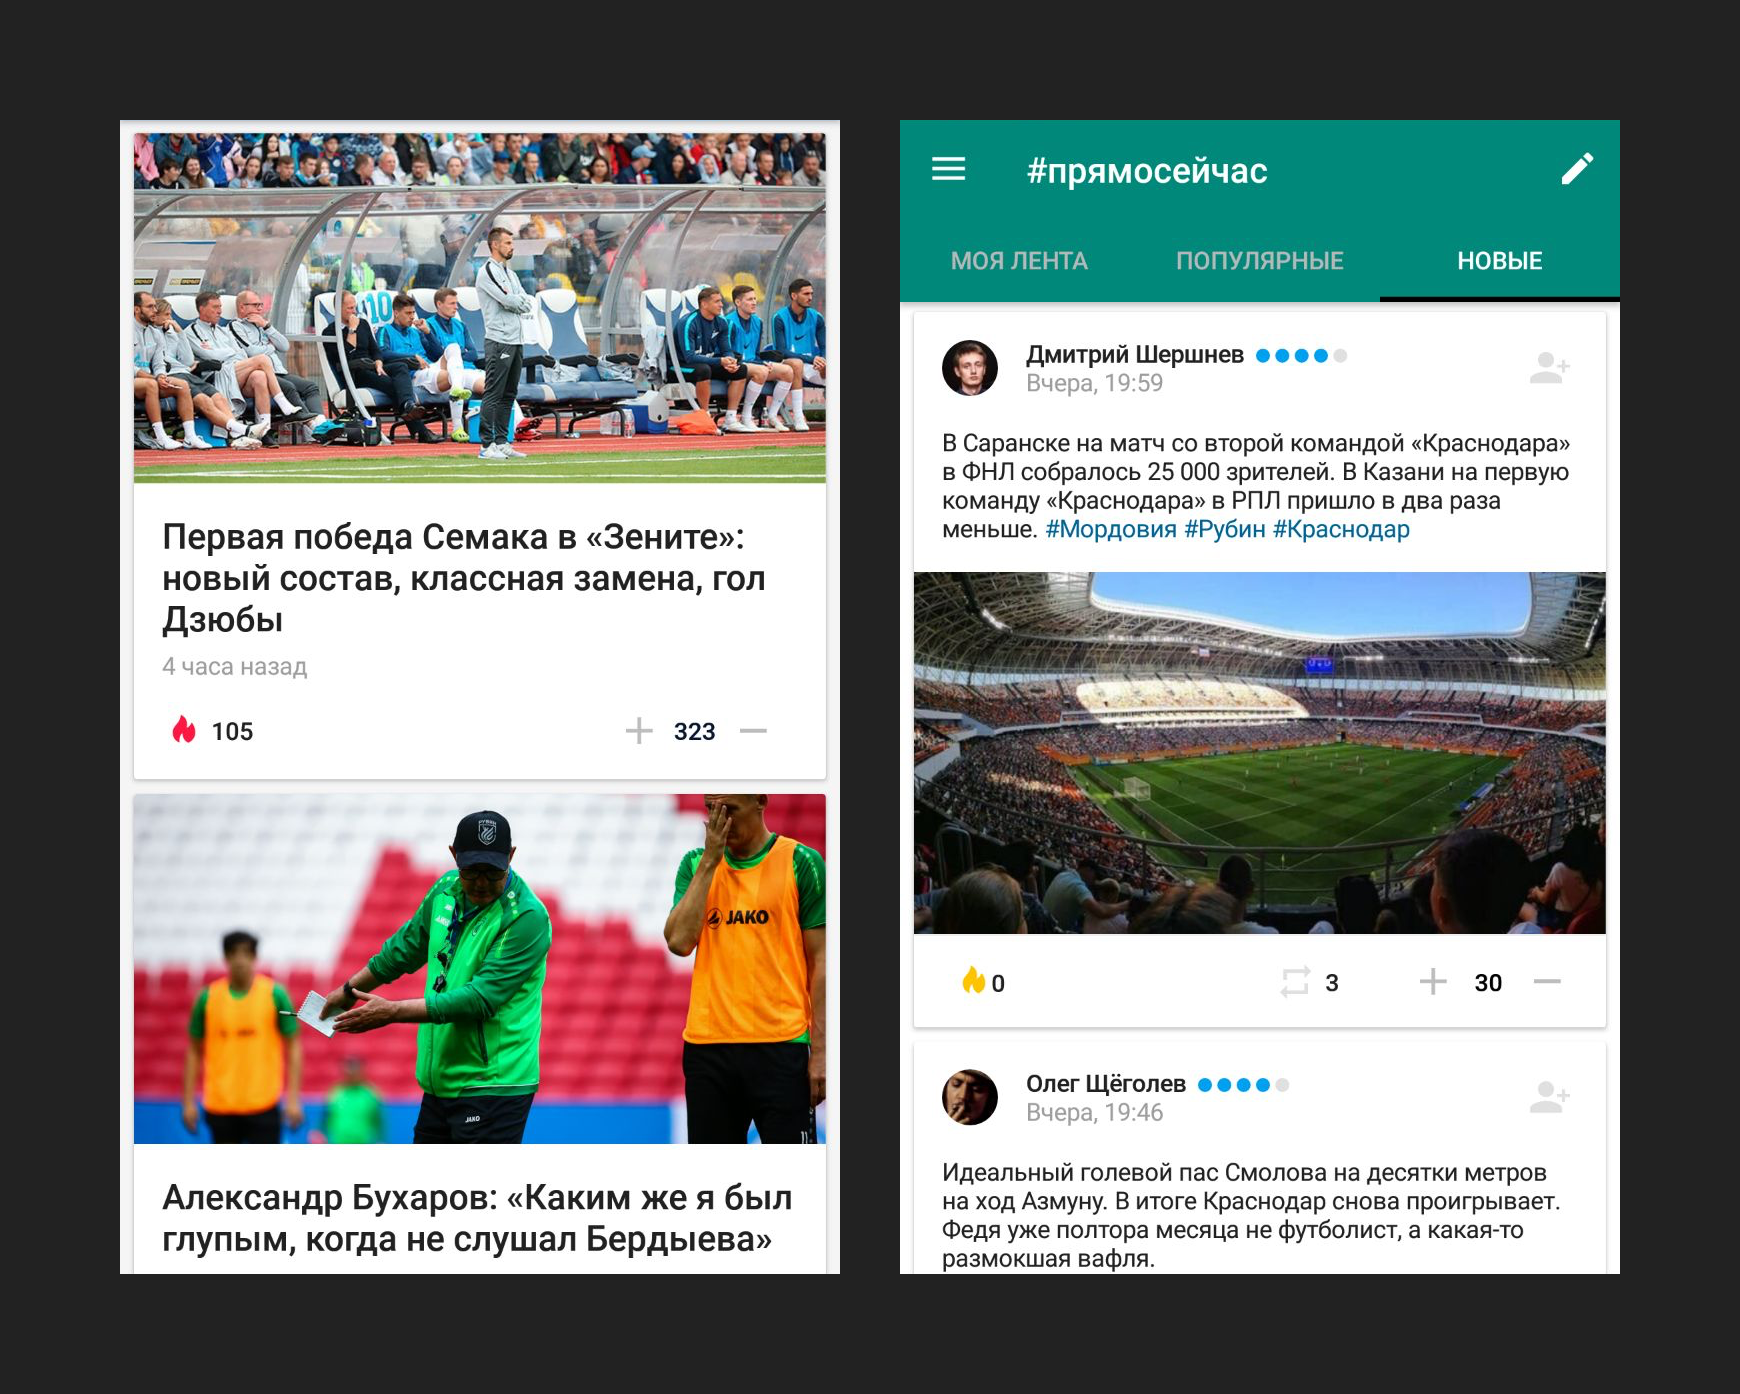The image size is (1740, 1394).
Task: Follow Олег Щёголев with the add-user icon
Action: 1549,1097
